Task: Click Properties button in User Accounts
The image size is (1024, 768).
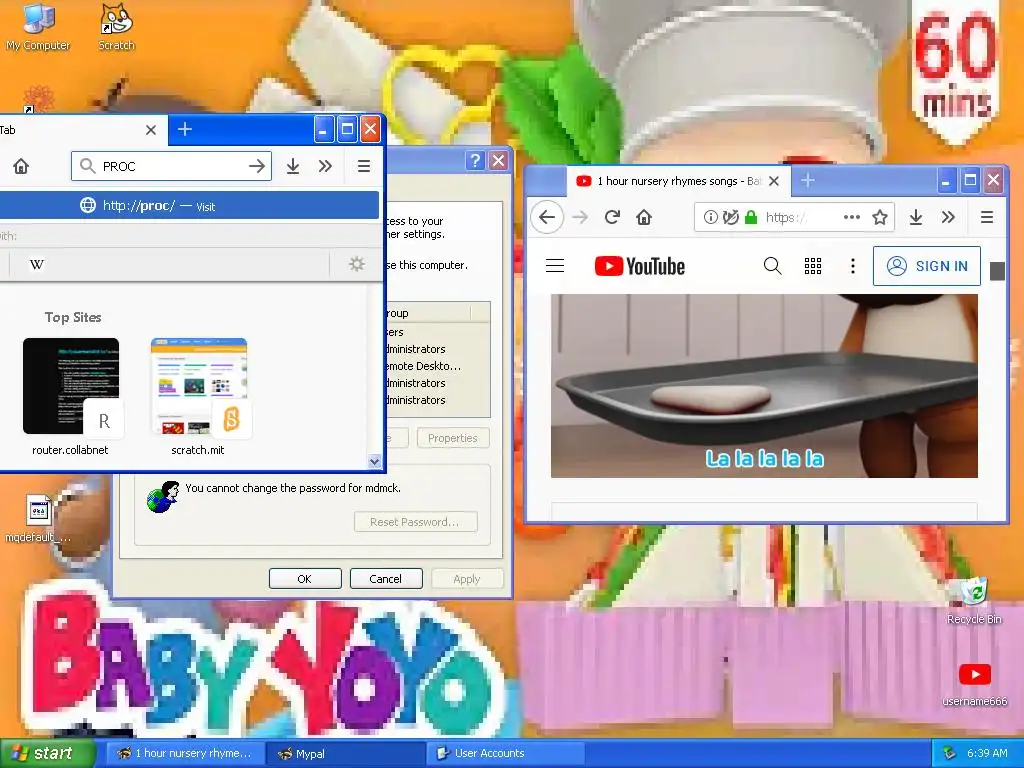Action: coord(453,438)
